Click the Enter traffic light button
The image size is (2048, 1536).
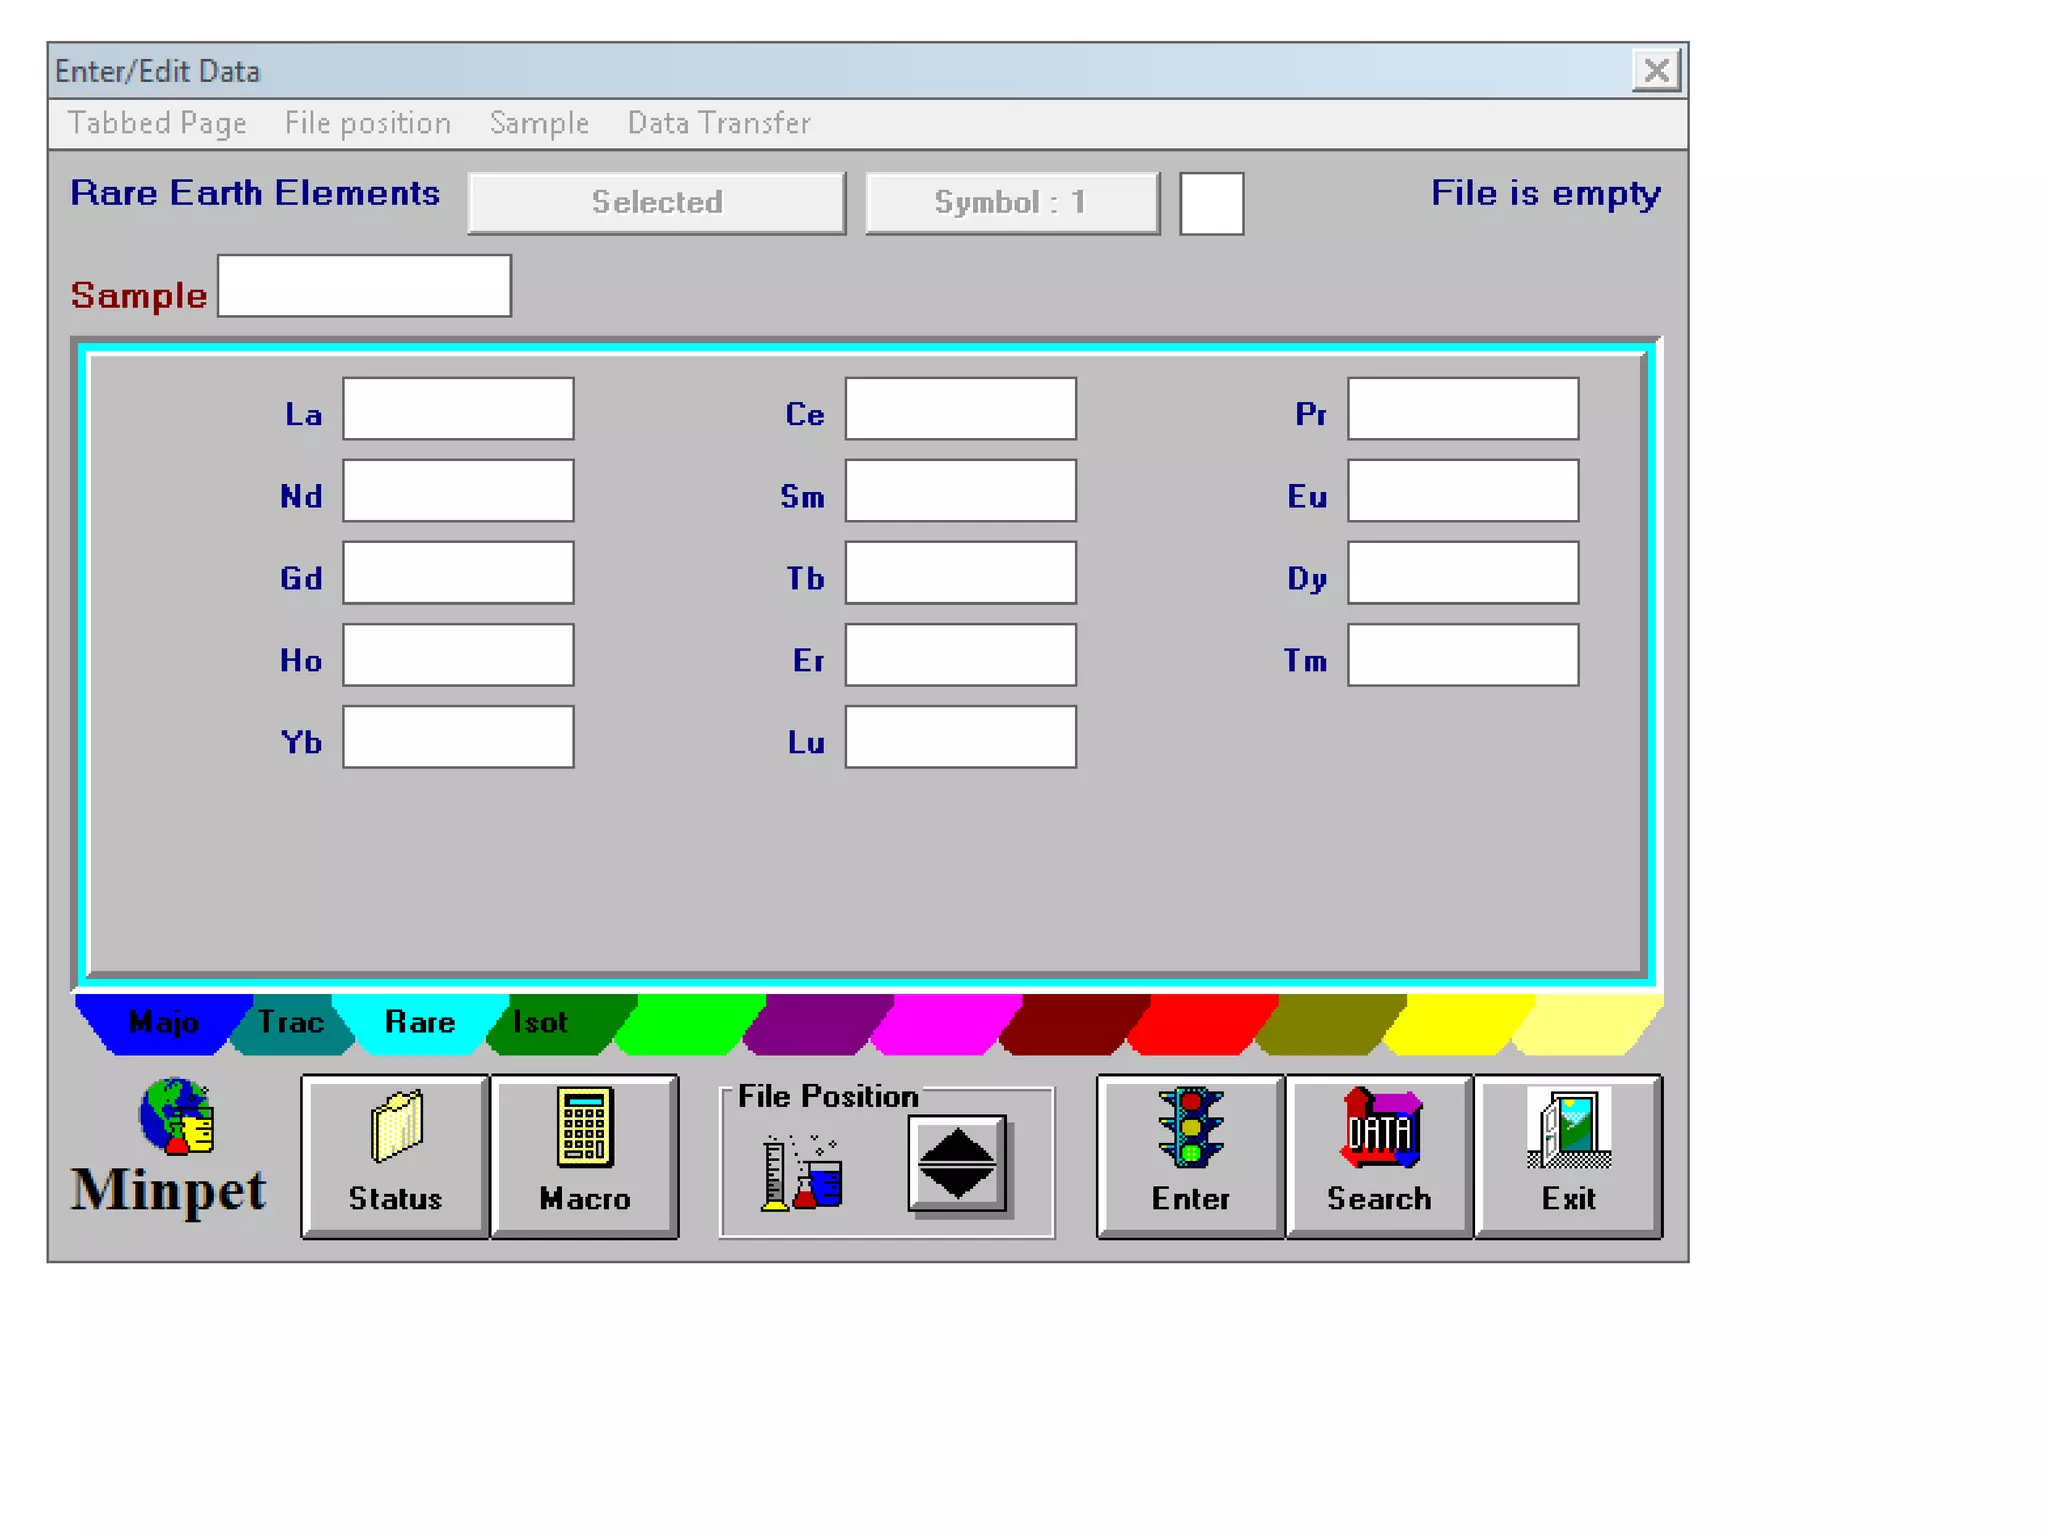click(x=1189, y=1156)
